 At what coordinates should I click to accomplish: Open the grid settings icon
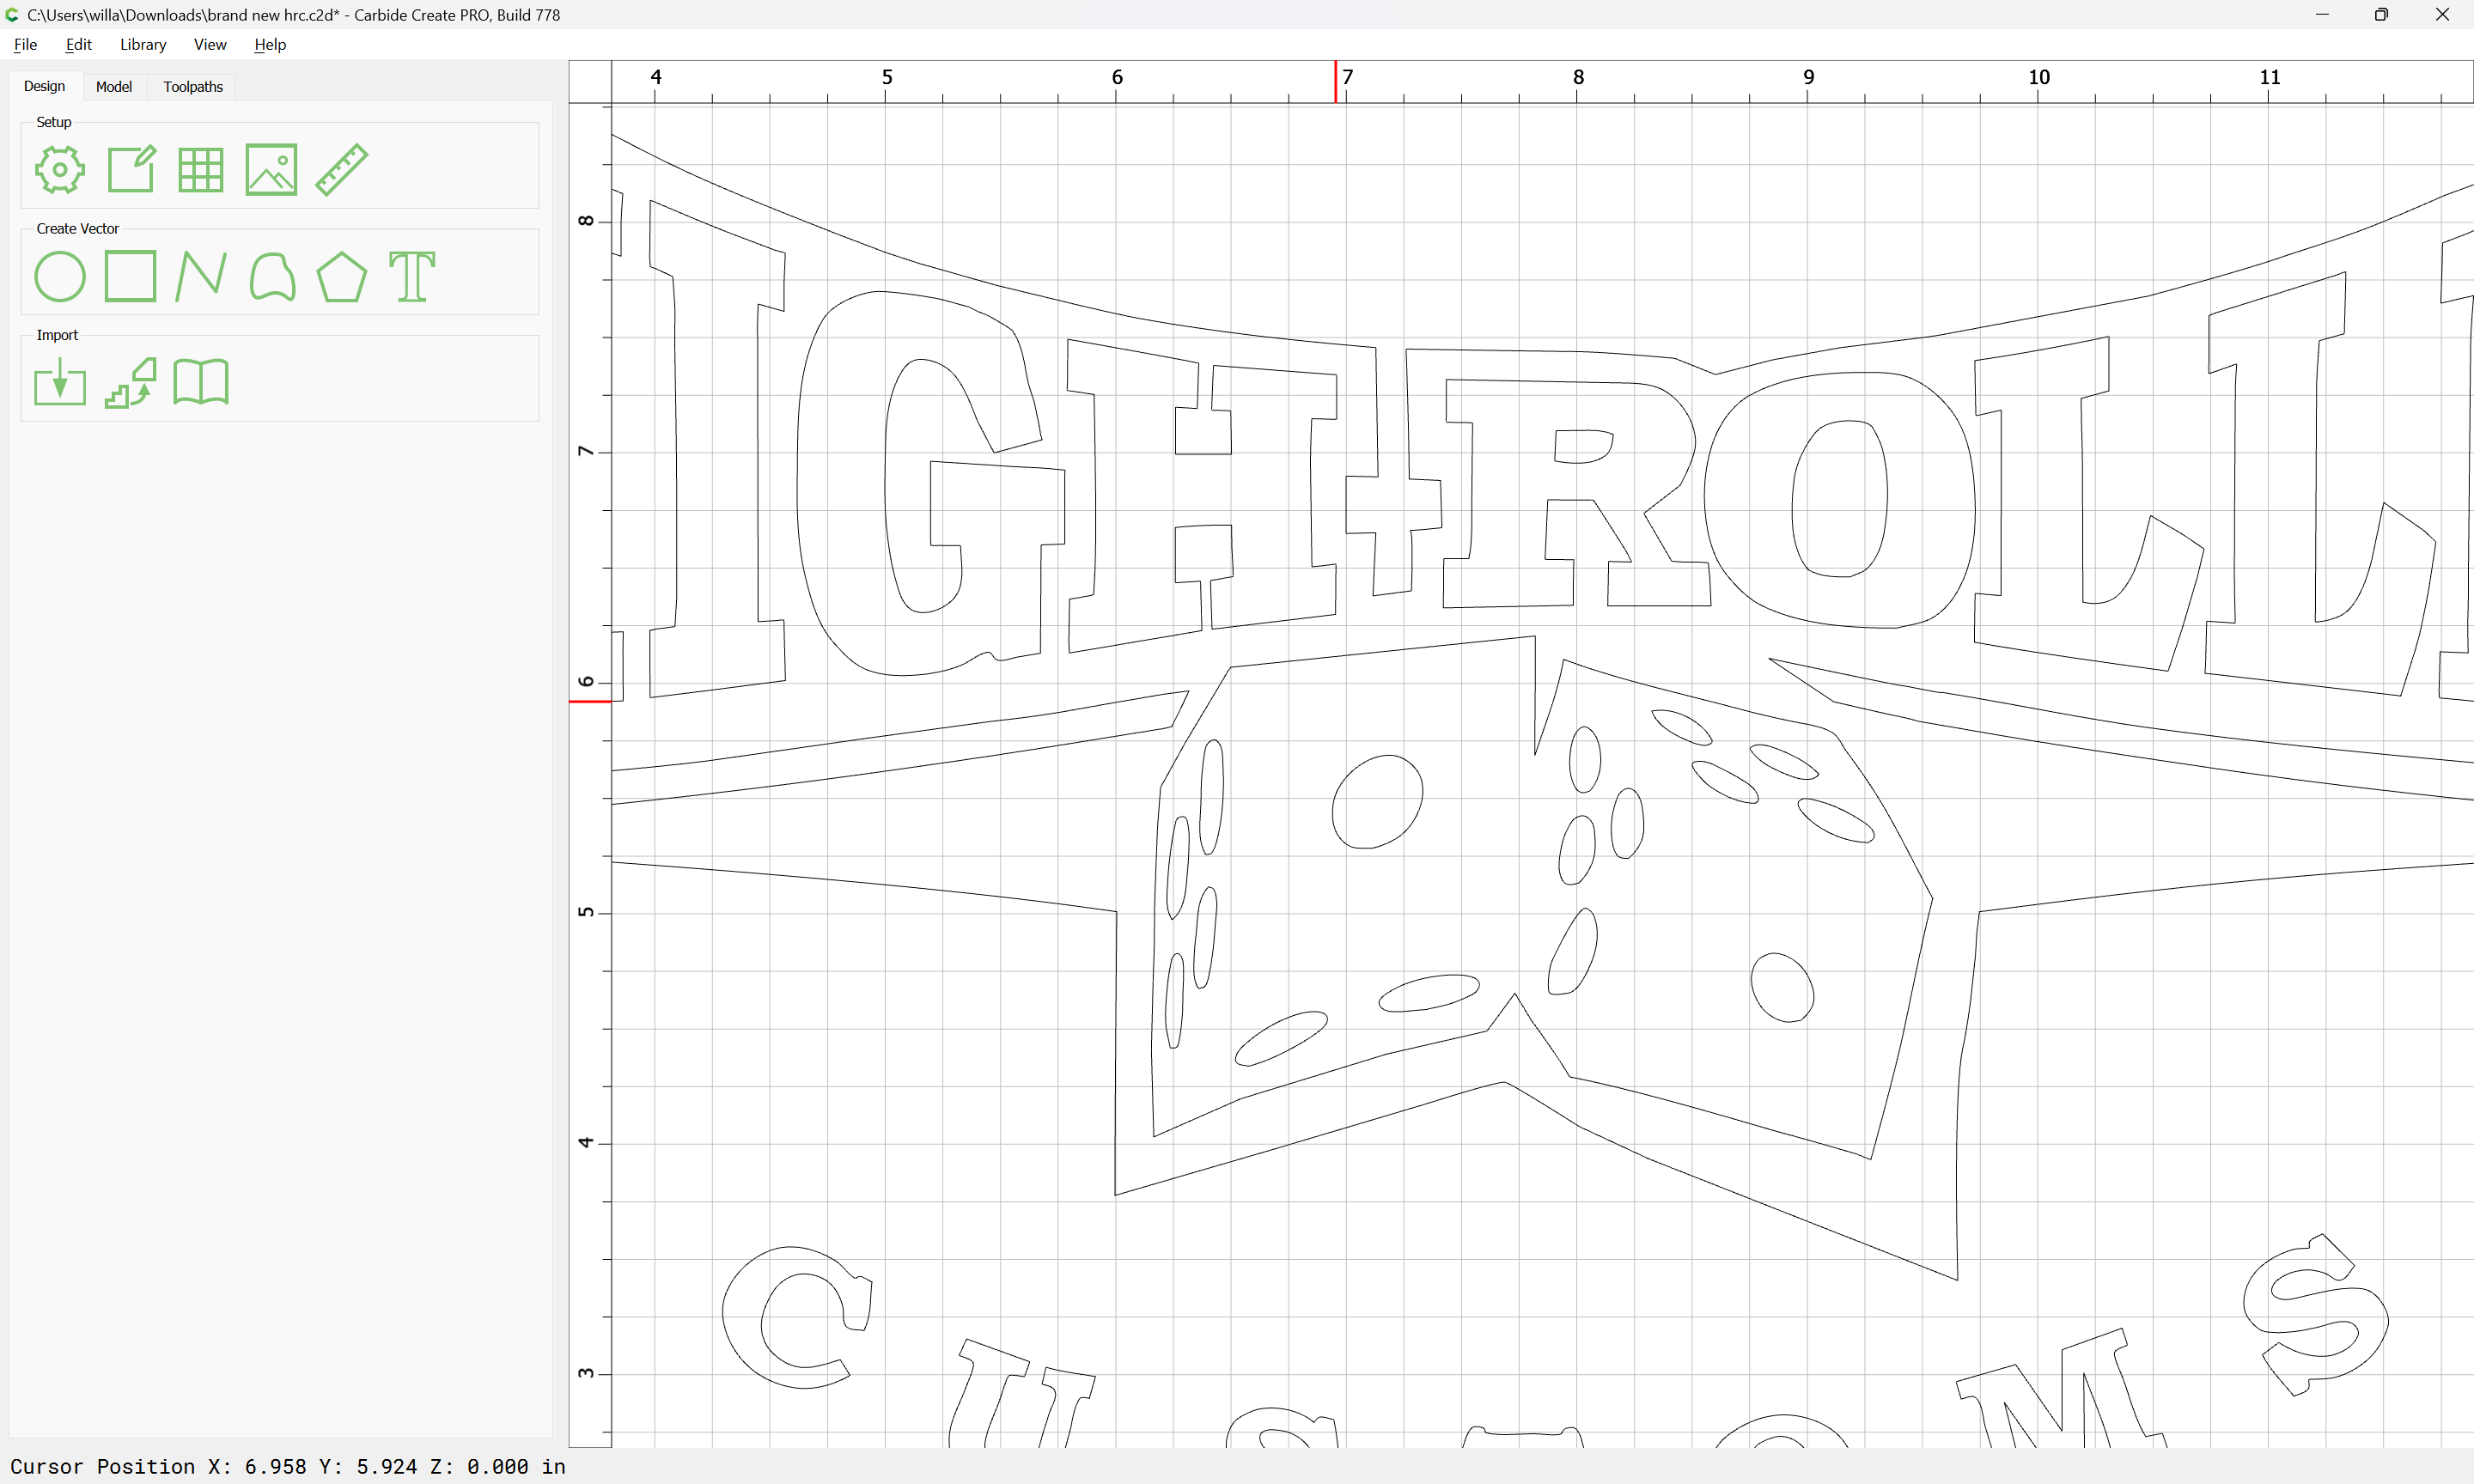click(x=201, y=170)
